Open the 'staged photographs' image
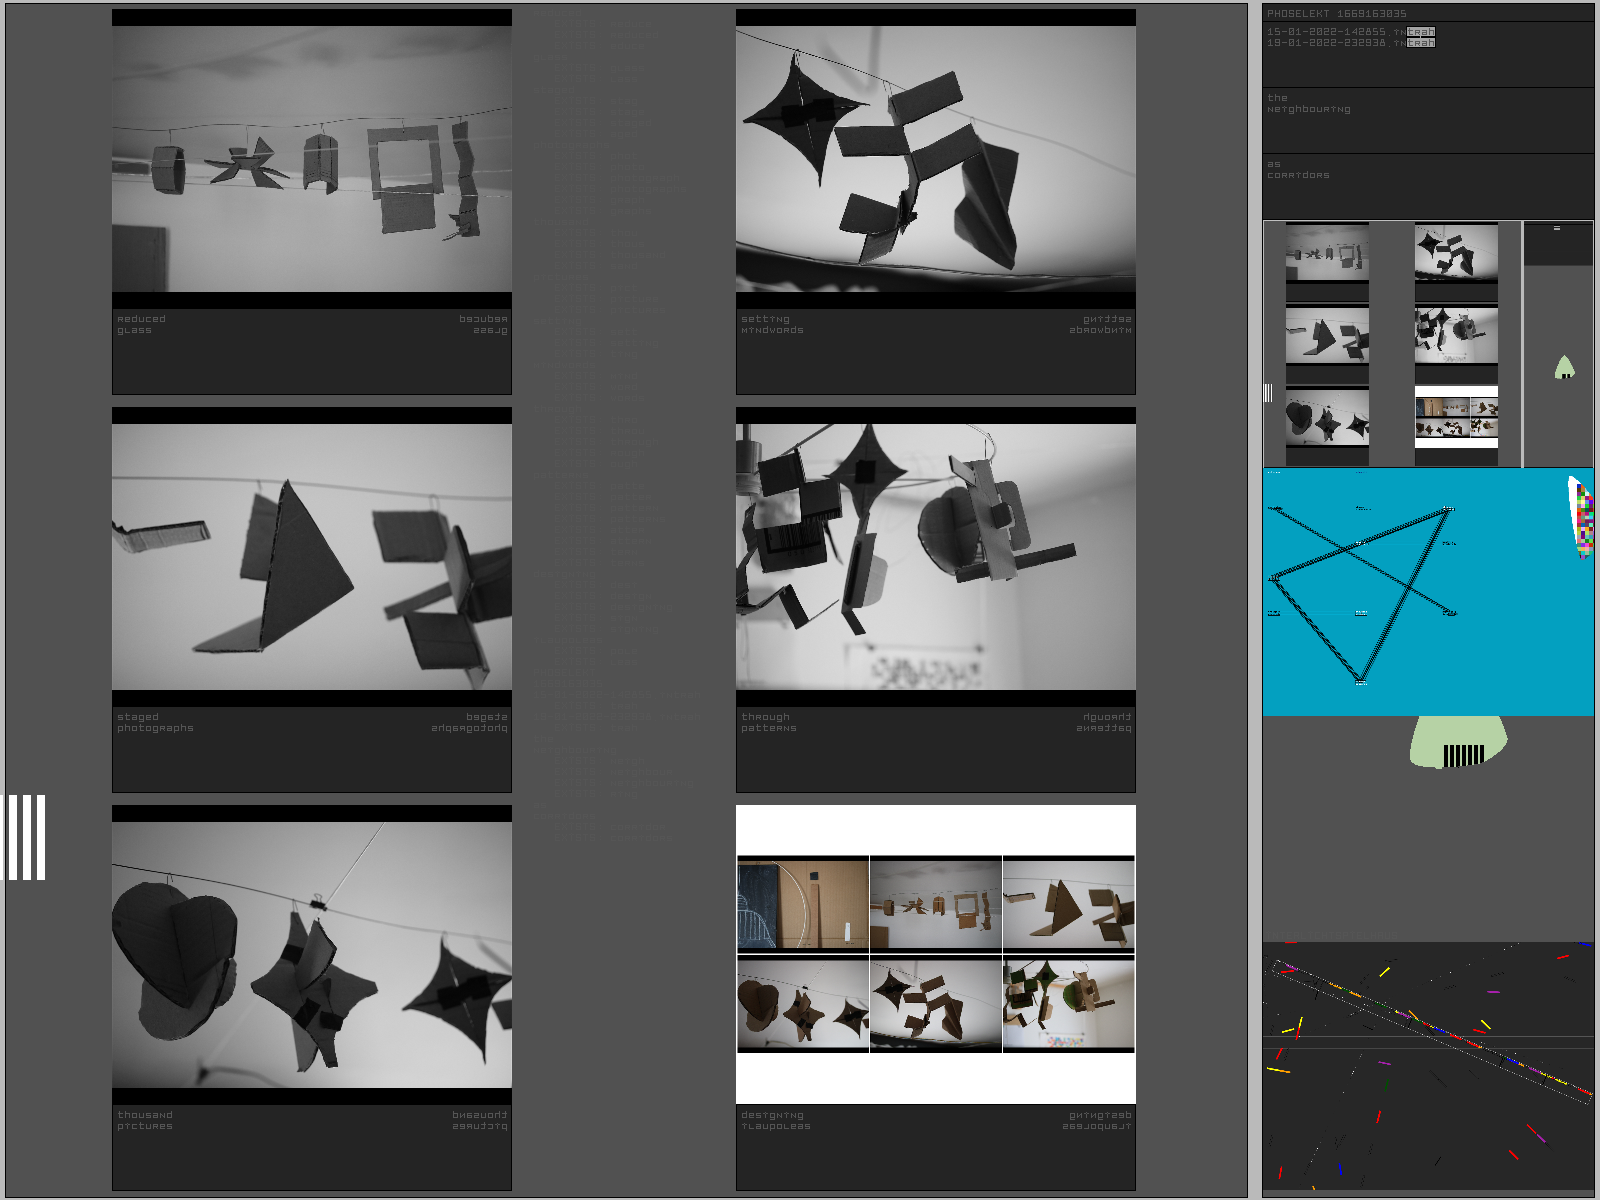The width and height of the screenshot is (1600, 1200). point(312,557)
